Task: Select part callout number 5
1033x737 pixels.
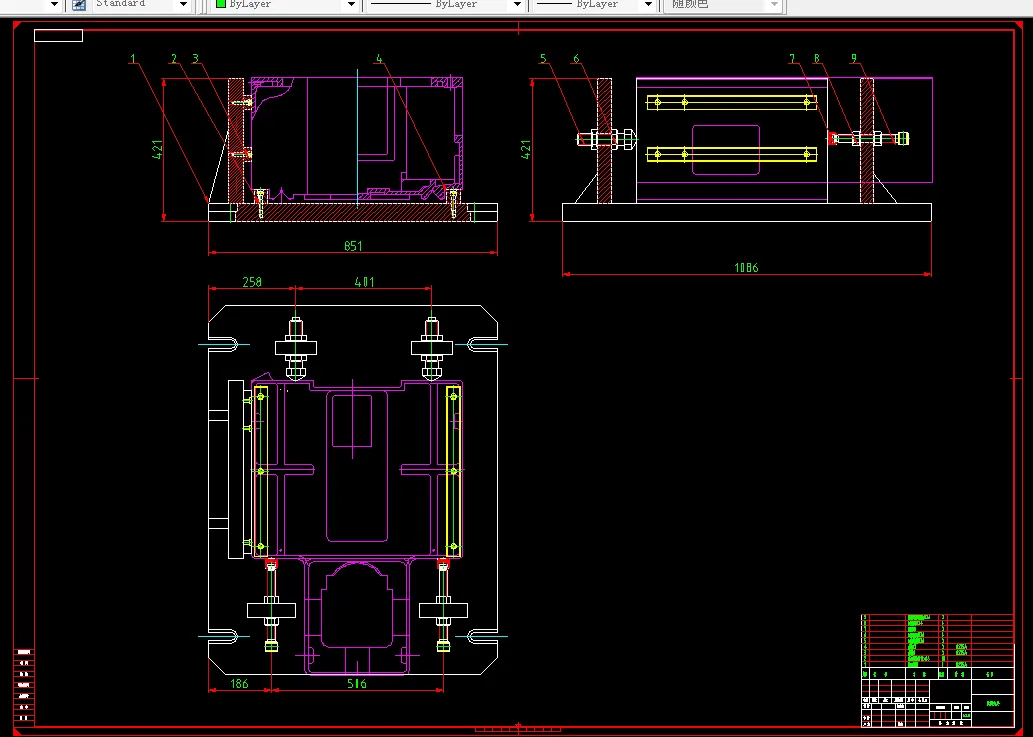Action: [x=543, y=59]
